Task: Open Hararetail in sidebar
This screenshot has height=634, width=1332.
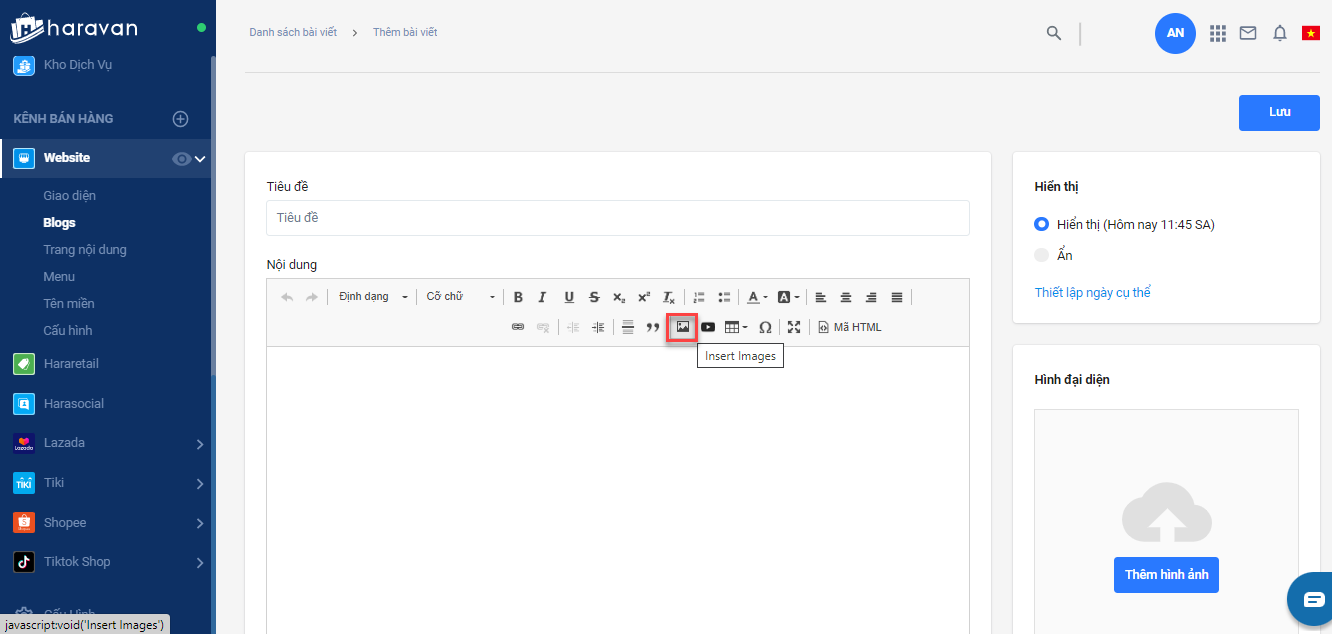Action: pos(71,364)
